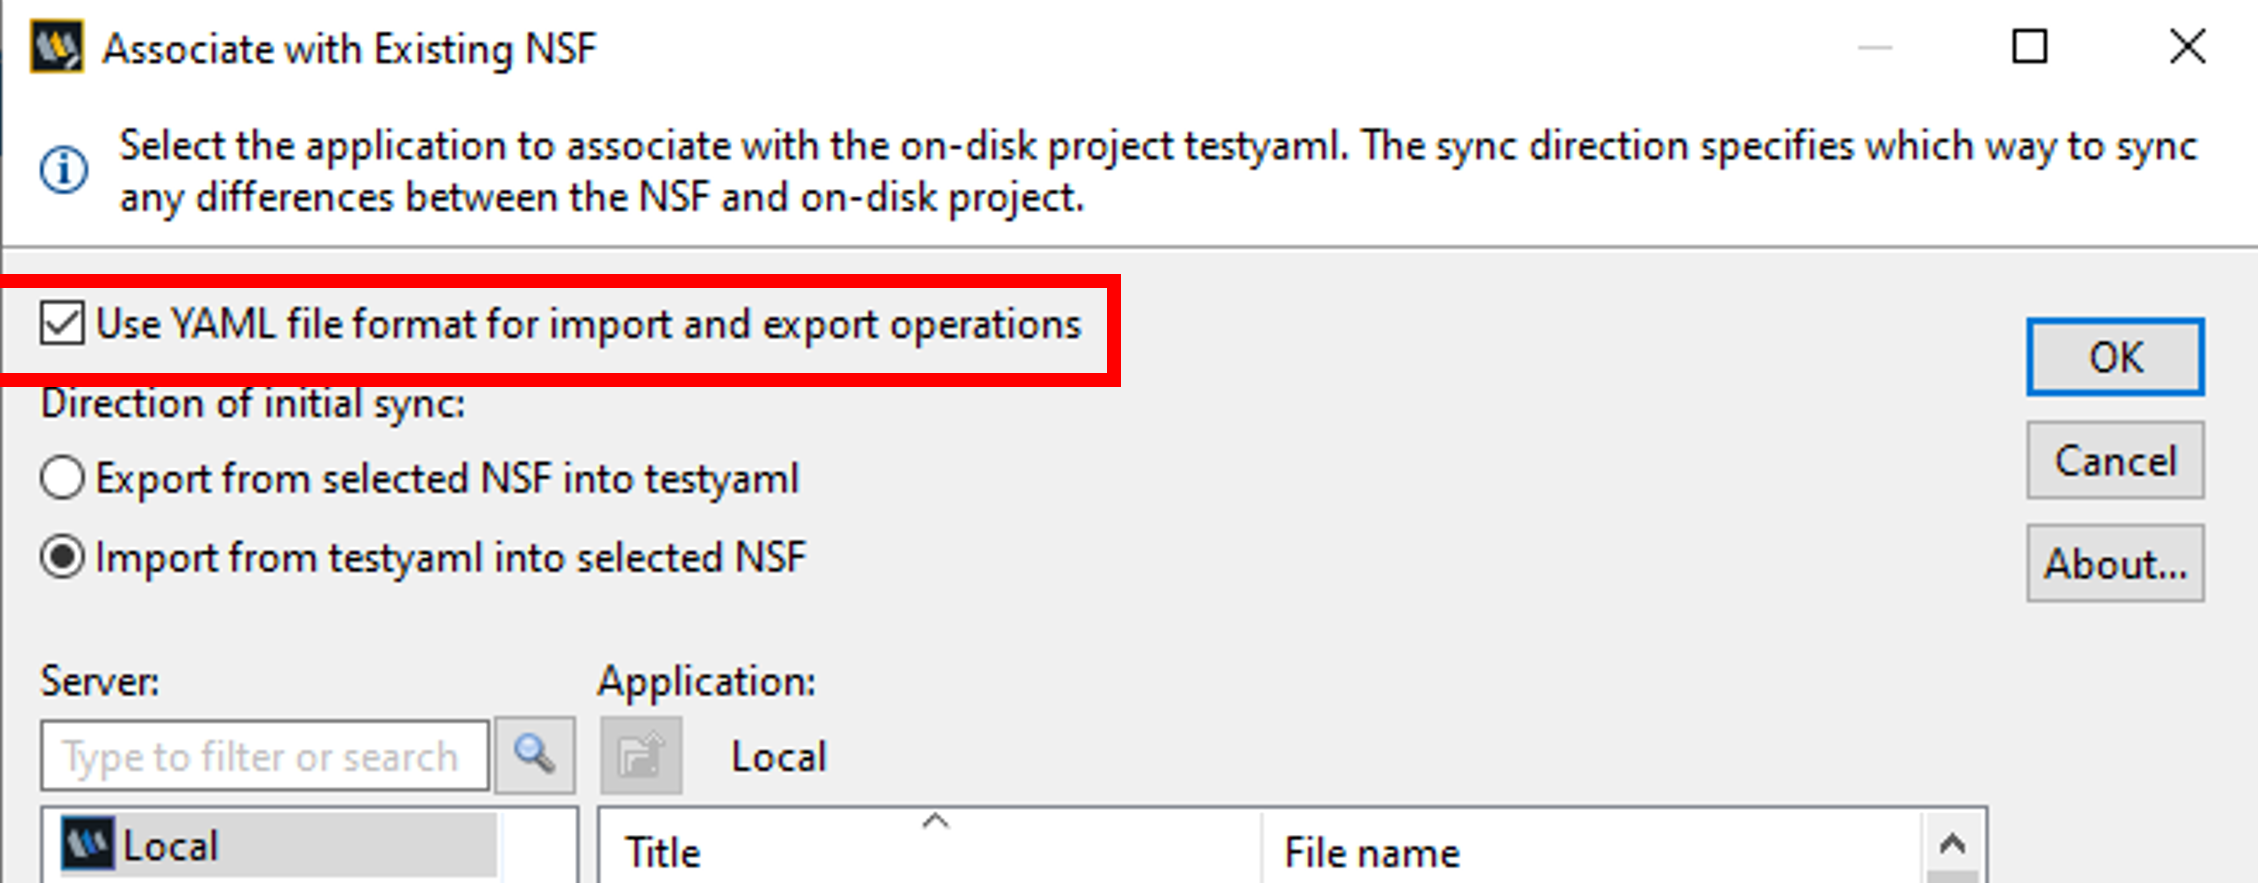The height and width of the screenshot is (883, 2258).
Task: Click the sort chevron above the Title column
Action: [934, 820]
